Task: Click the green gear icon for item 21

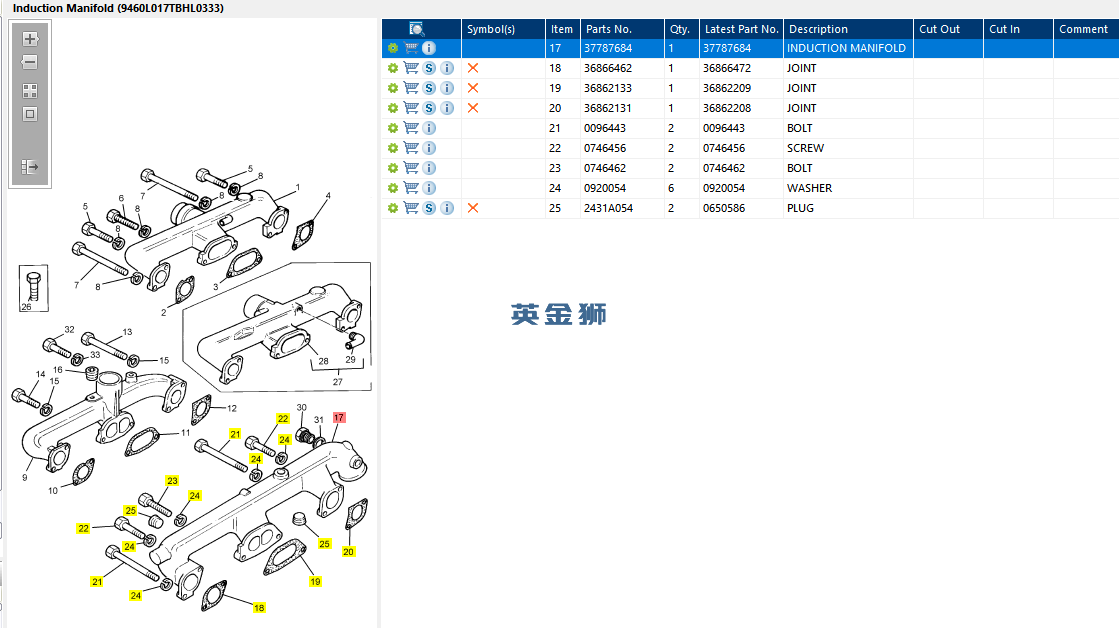Action: [x=393, y=128]
